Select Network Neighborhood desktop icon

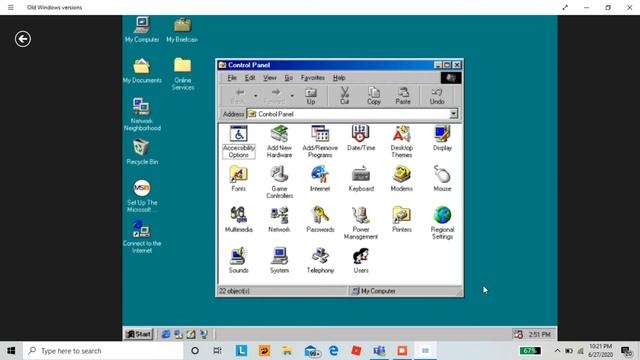pos(142,114)
